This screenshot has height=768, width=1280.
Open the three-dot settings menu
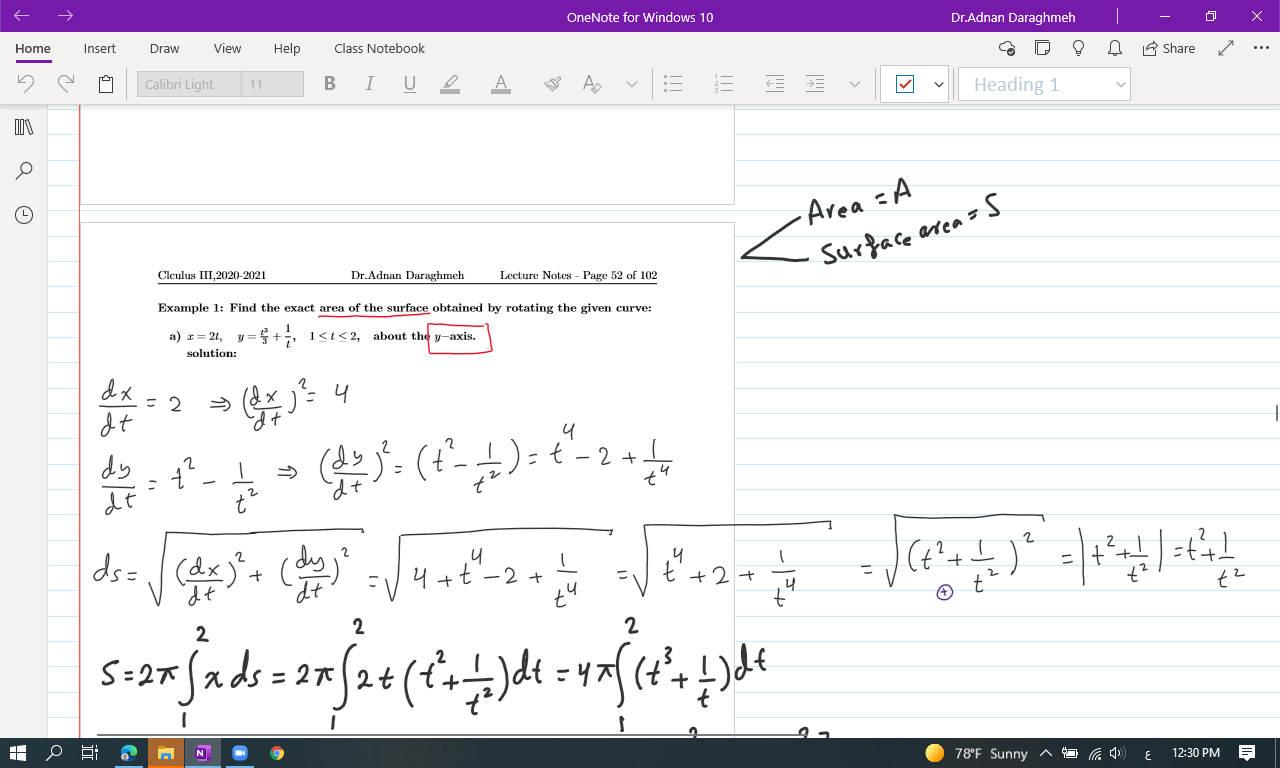[x=1260, y=48]
